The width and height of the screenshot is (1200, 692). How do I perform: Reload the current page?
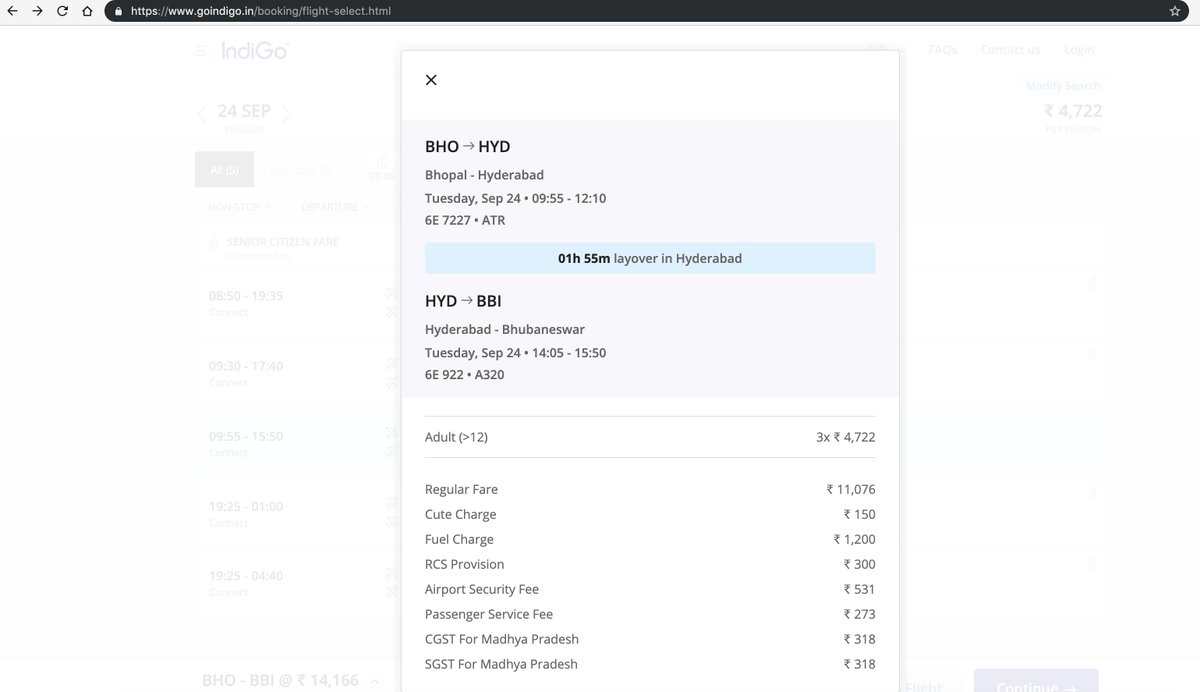pyautogui.click(x=62, y=12)
